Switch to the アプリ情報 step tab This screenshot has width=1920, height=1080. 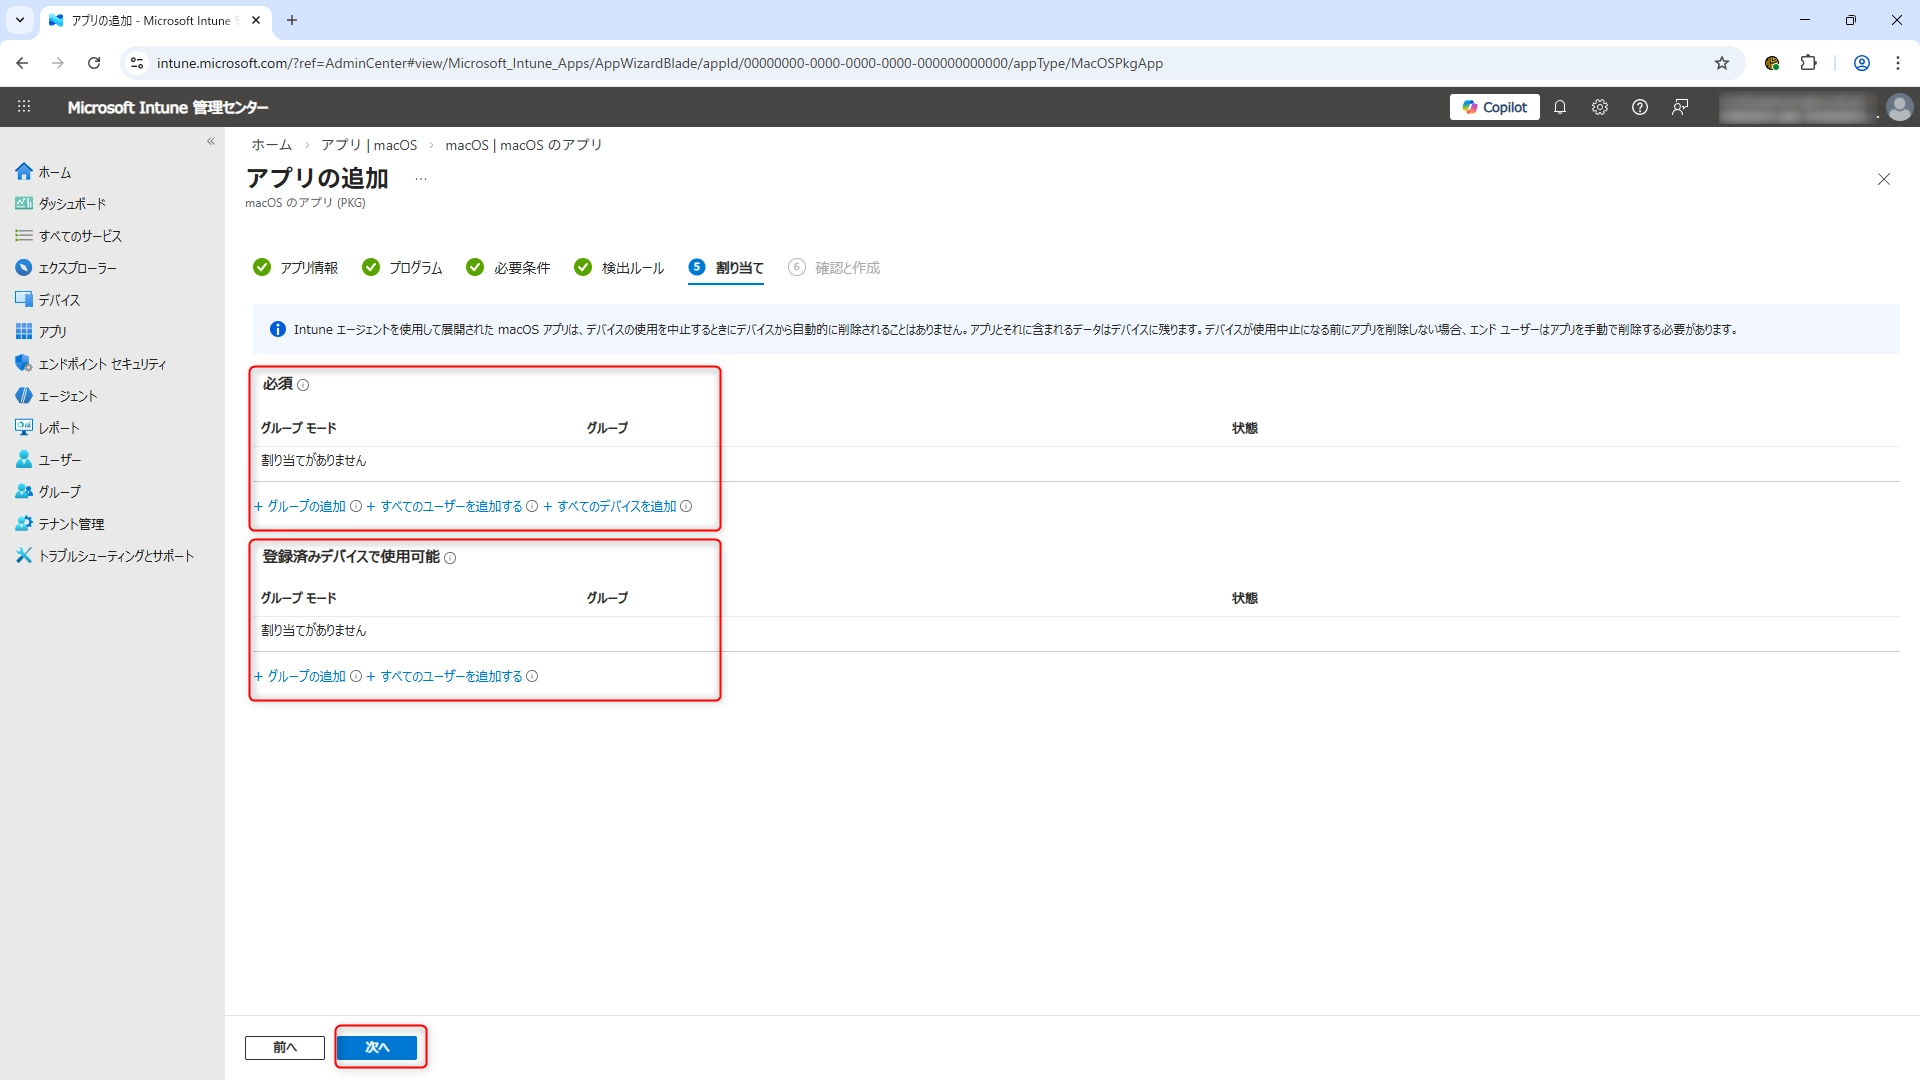click(x=296, y=268)
